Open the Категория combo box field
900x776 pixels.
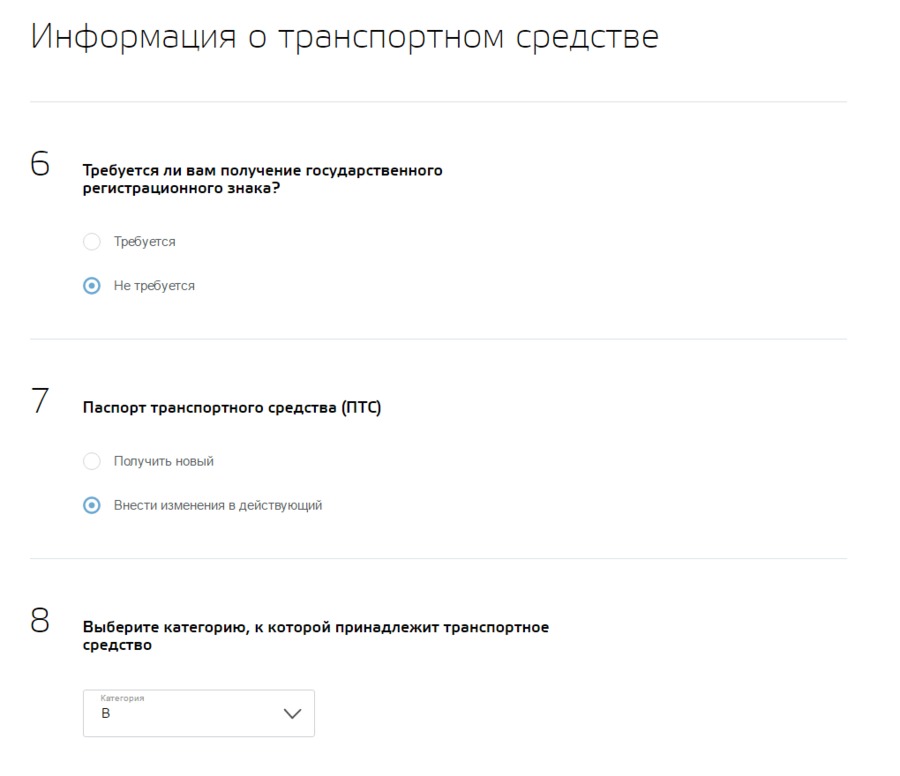(x=198, y=714)
